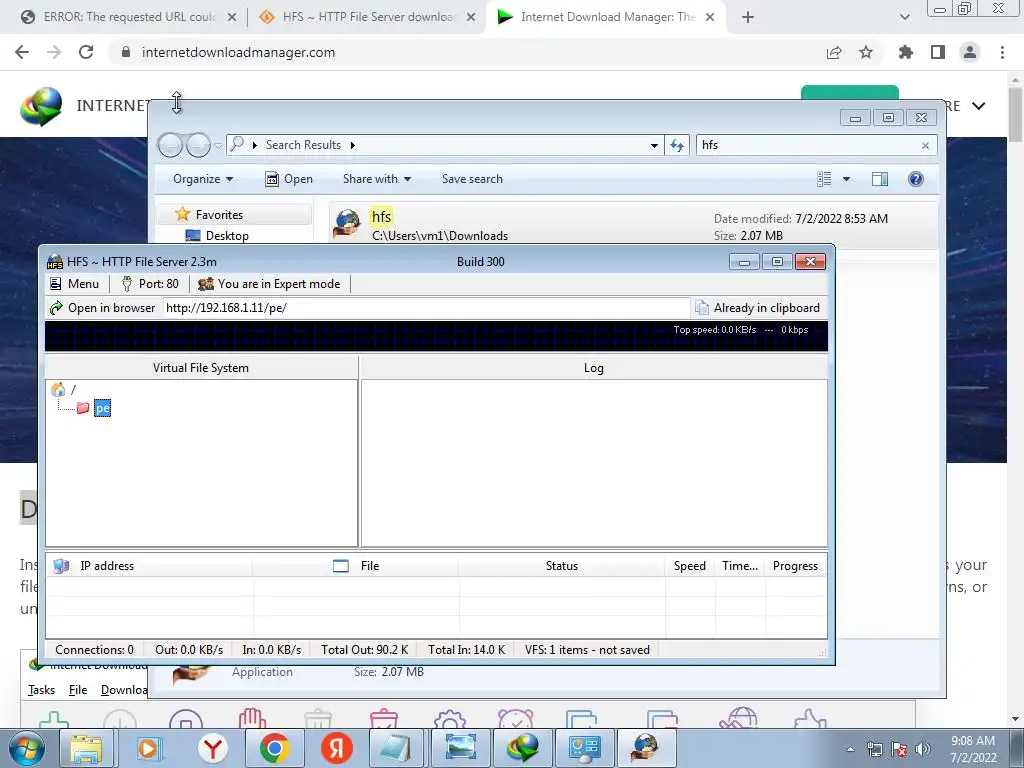This screenshot has height=768, width=1024.
Task: Click the red folder icon next to pe
Action: pyautogui.click(x=83, y=408)
